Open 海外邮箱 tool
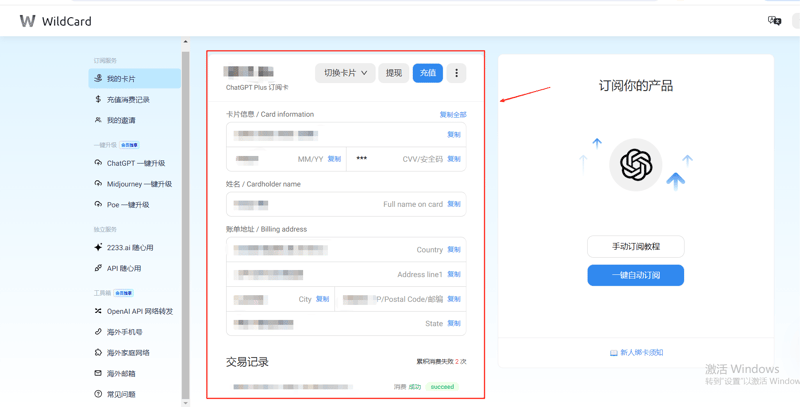The height and width of the screenshot is (407, 800). coord(121,373)
